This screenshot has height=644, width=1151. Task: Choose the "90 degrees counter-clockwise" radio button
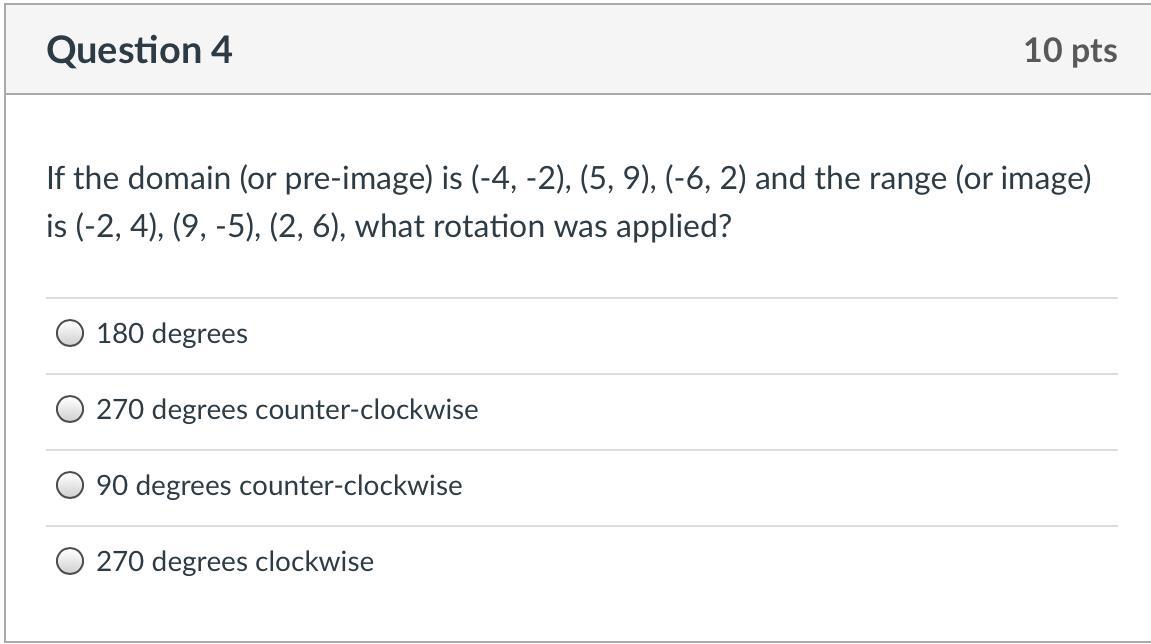coord(70,486)
